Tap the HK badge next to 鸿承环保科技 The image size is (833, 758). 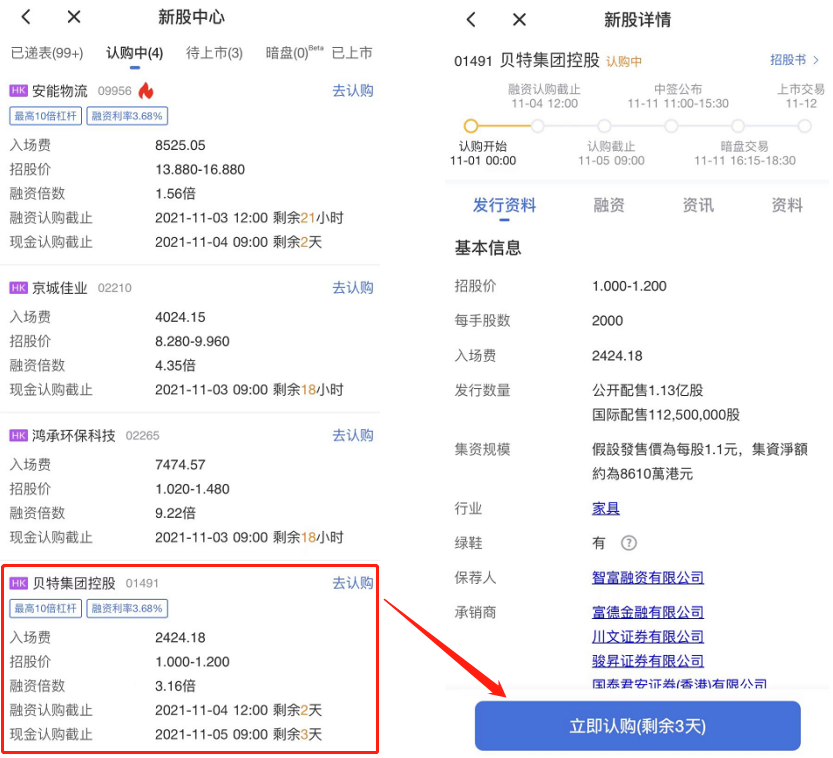19,436
